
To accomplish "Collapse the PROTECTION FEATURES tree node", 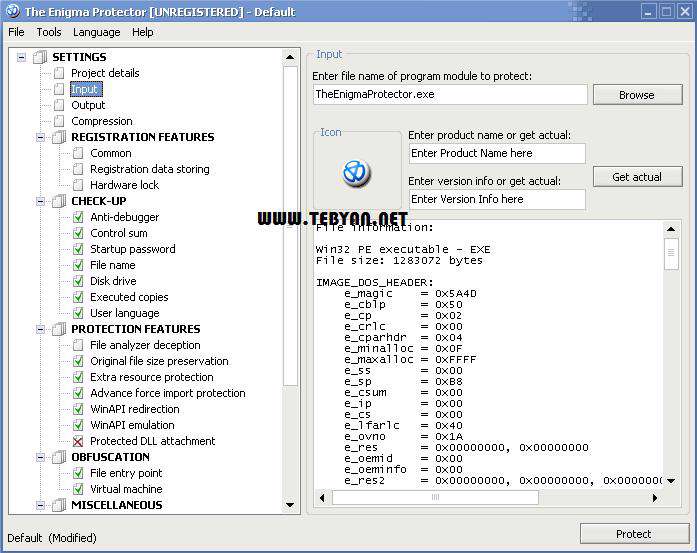I will pyautogui.click(x=41, y=329).
